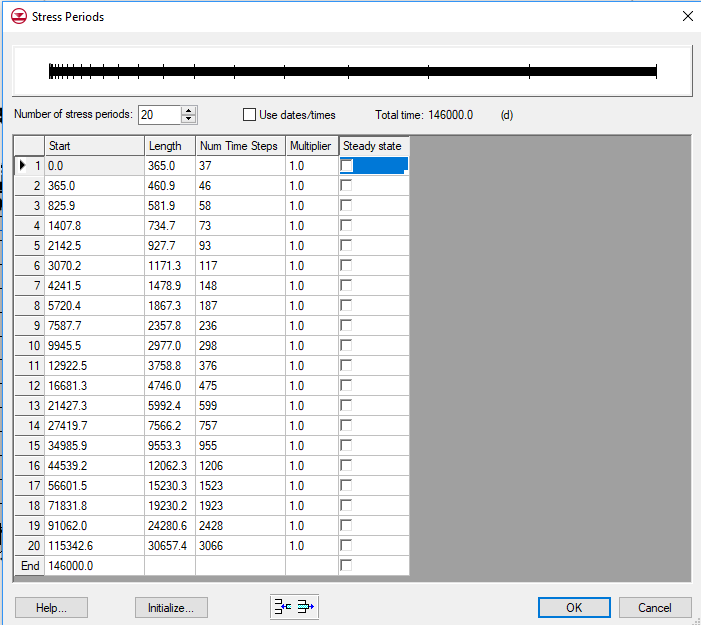The height and width of the screenshot is (625, 701).
Task: Click Length cell 460.9
Action: [170, 186]
